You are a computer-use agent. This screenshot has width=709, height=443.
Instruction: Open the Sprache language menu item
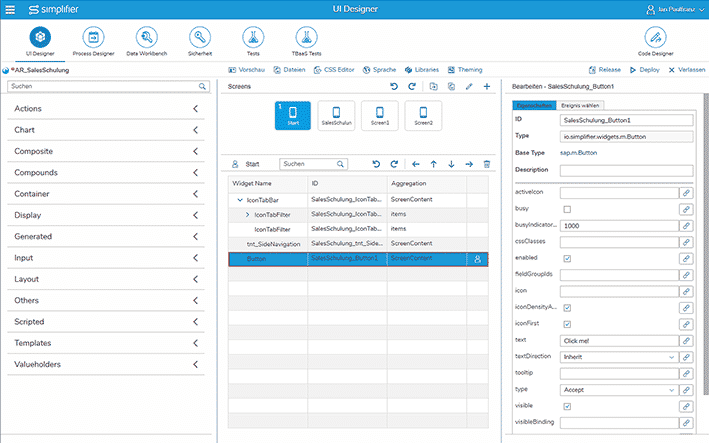tap(379, 70)
